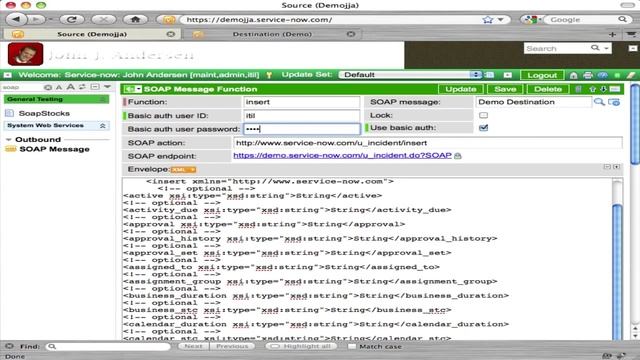This screenshot has height=360, width=640.
Task: Go to the browser Home page
Action: point(136,19)
